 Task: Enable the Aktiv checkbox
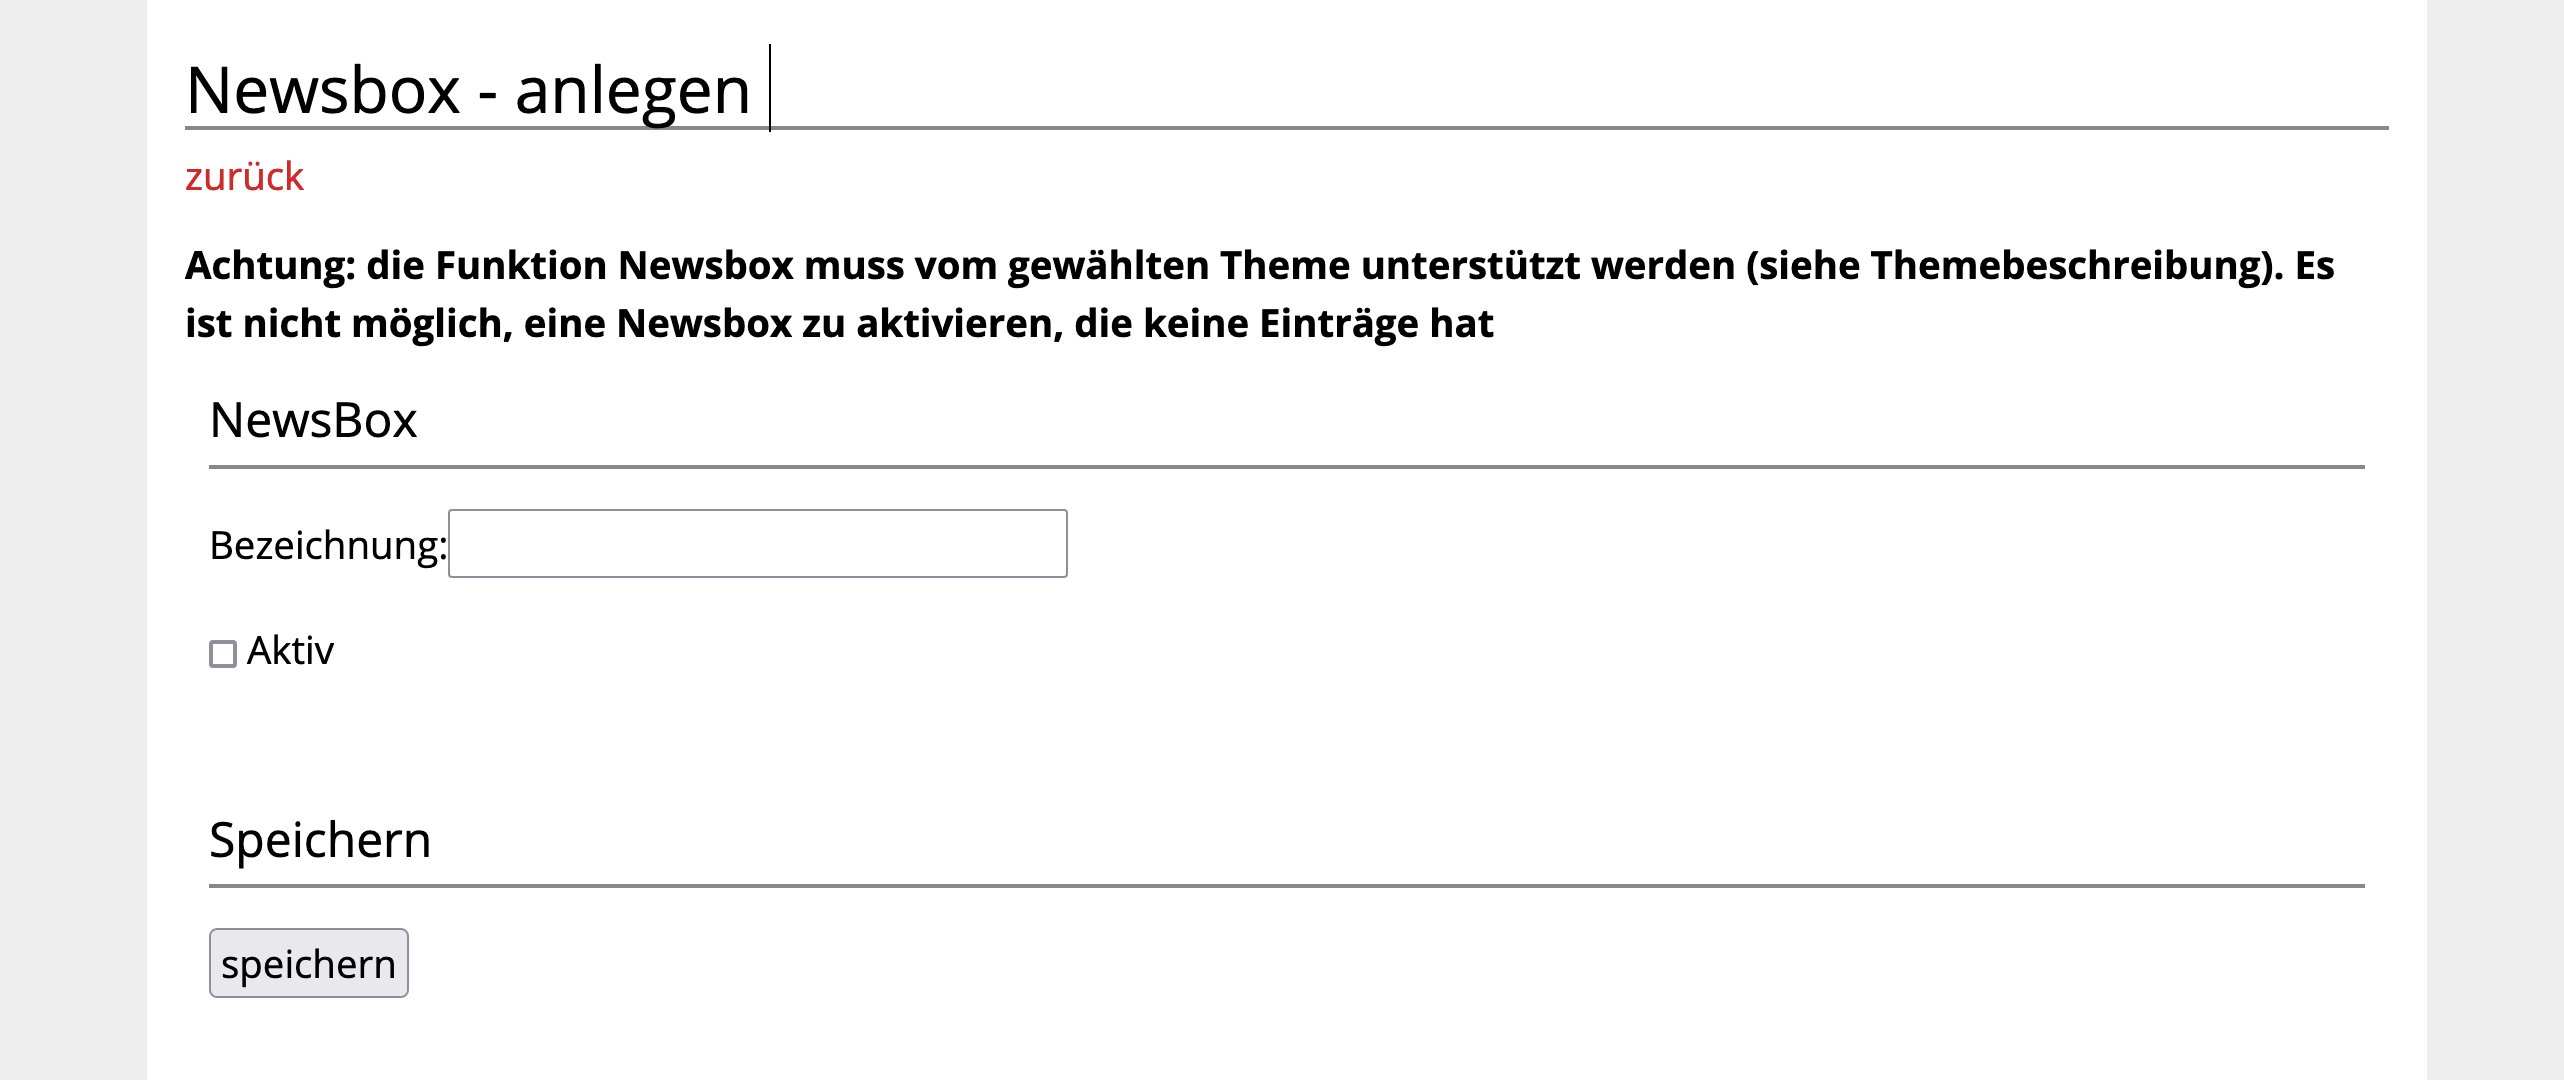coord(223,654)
